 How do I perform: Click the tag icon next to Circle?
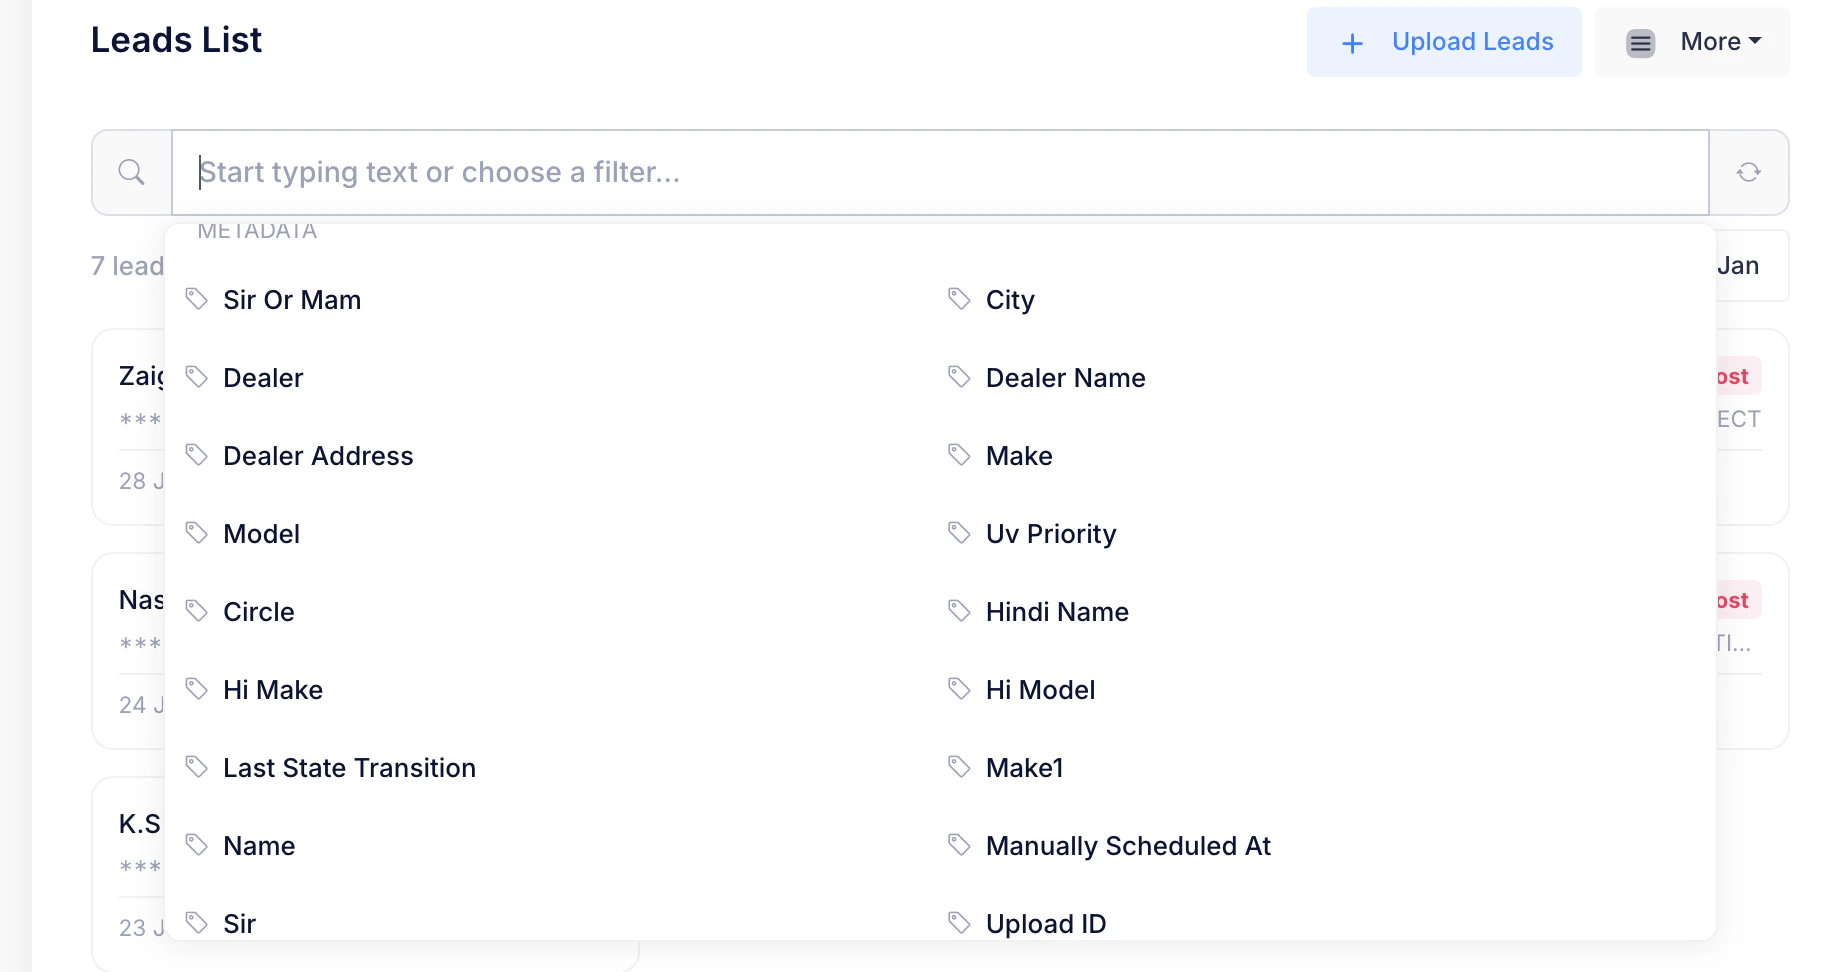tap(197, 611)
